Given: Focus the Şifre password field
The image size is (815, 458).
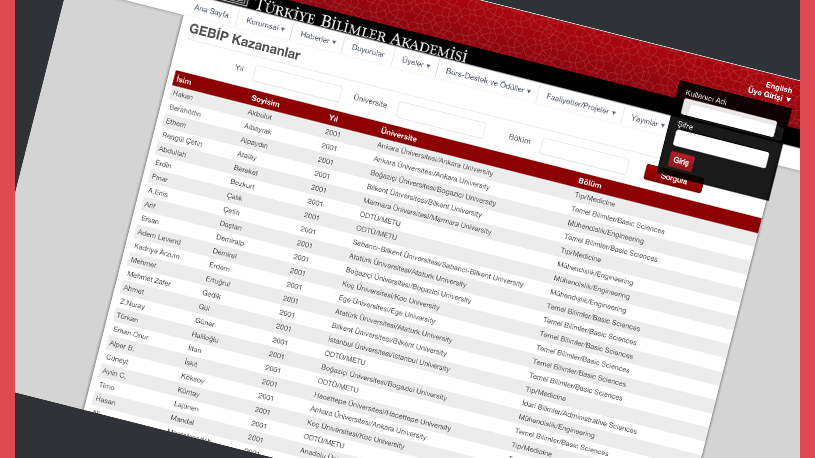Looking at the screenshot, I should point(720,148).
